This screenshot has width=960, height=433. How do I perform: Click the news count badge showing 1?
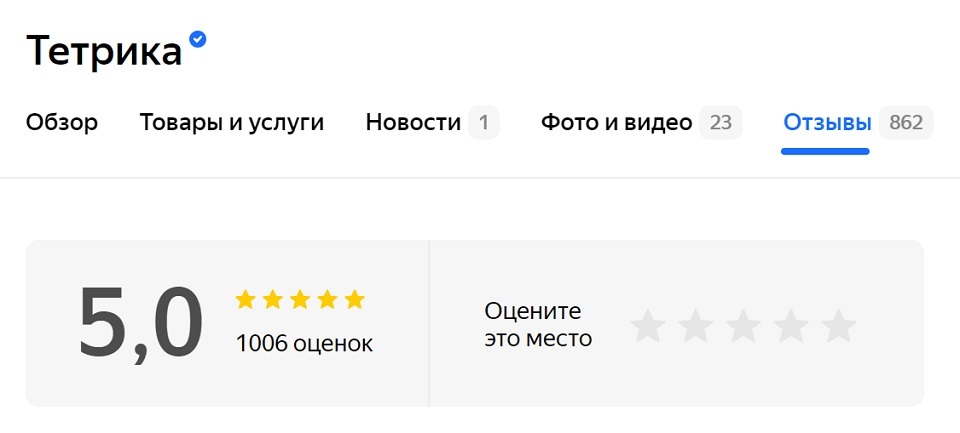[484, 123]
